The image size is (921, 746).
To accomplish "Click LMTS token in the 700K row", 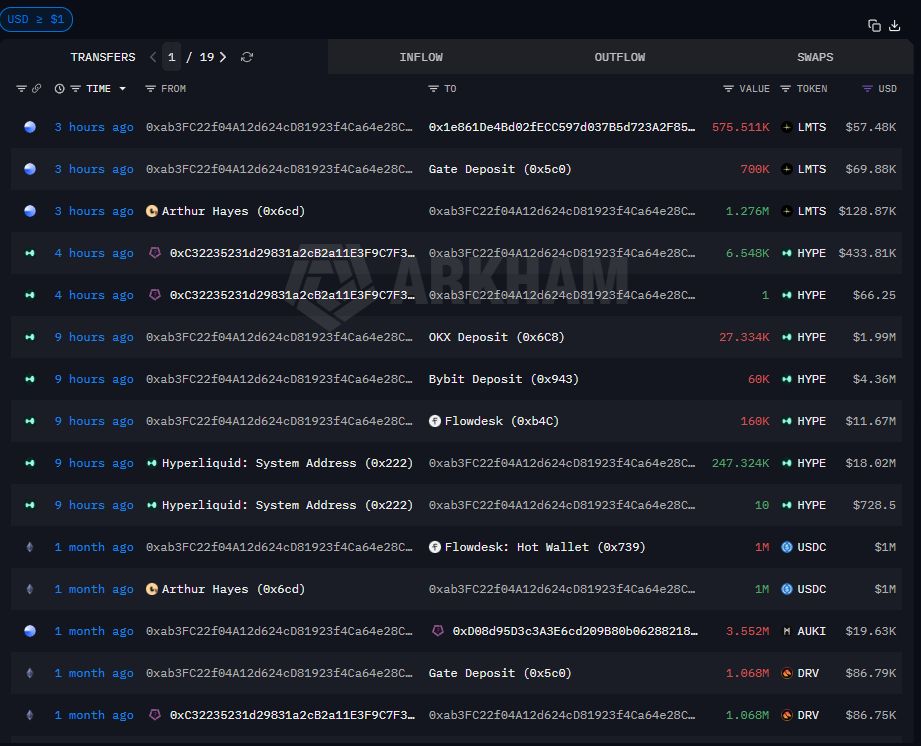I will coord(812,169).
